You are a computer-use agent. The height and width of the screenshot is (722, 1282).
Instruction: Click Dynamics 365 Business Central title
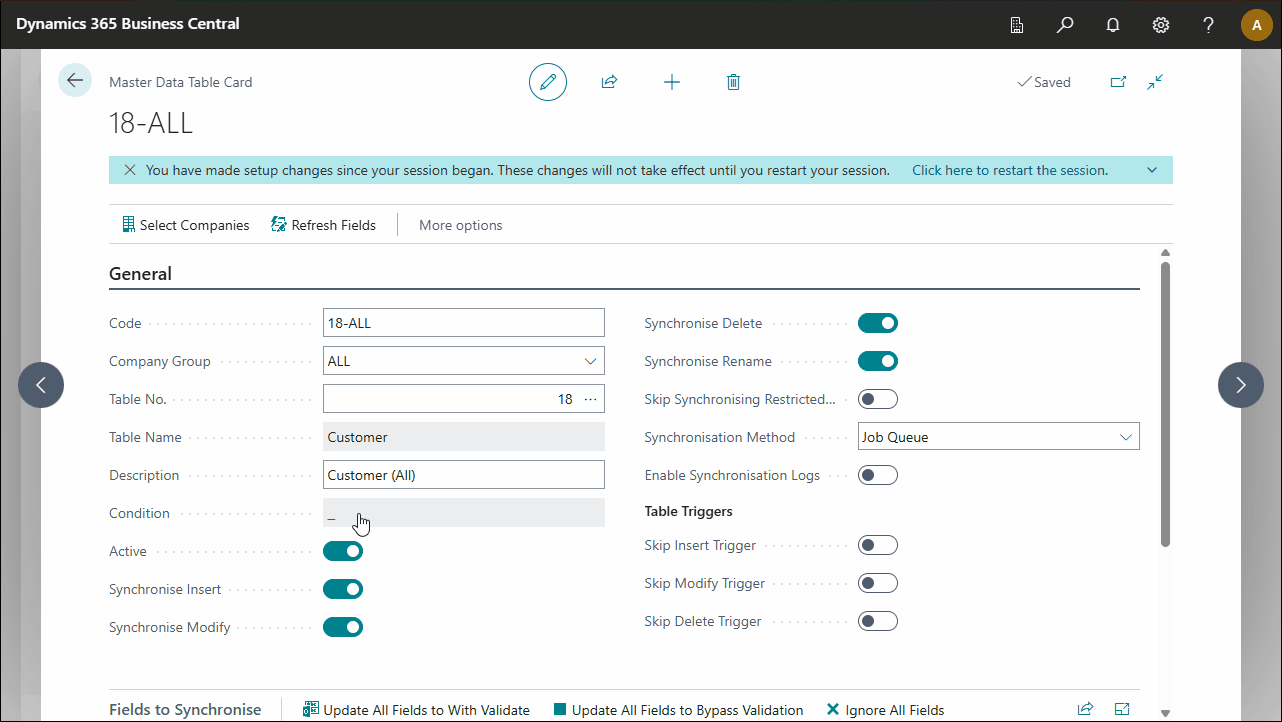click(128, 23)
